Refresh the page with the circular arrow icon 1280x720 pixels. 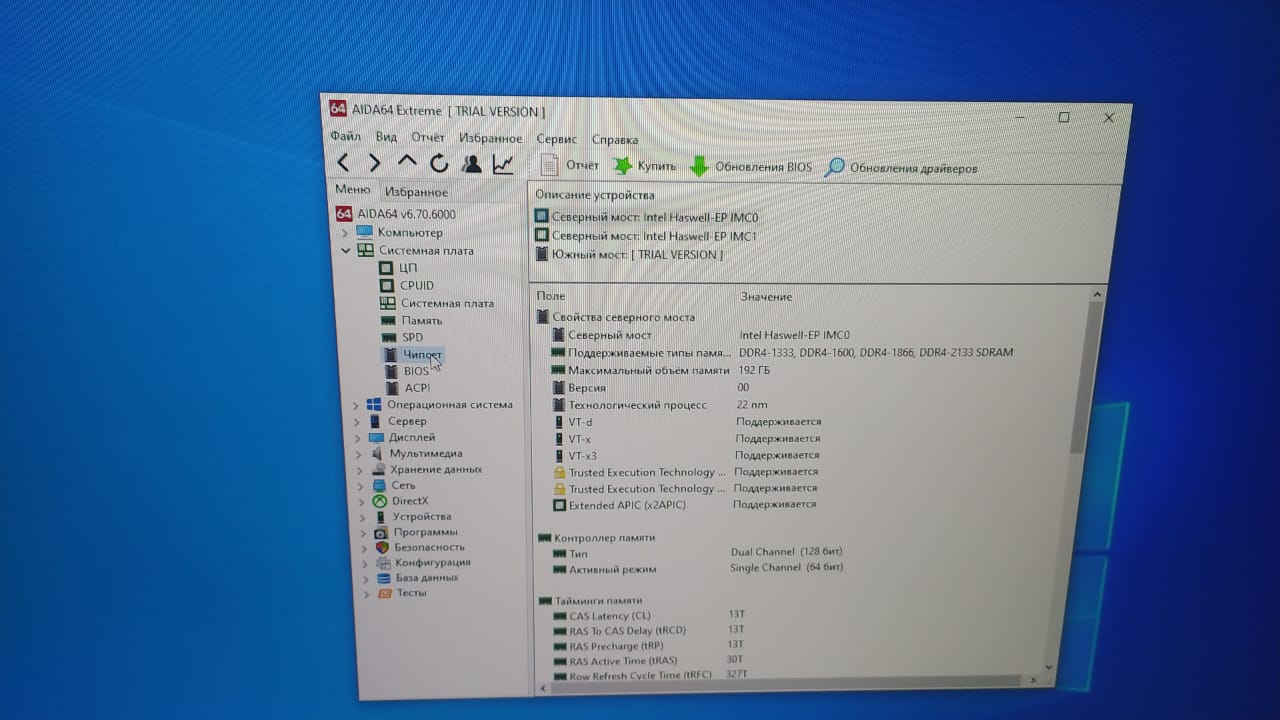point(439,163)
